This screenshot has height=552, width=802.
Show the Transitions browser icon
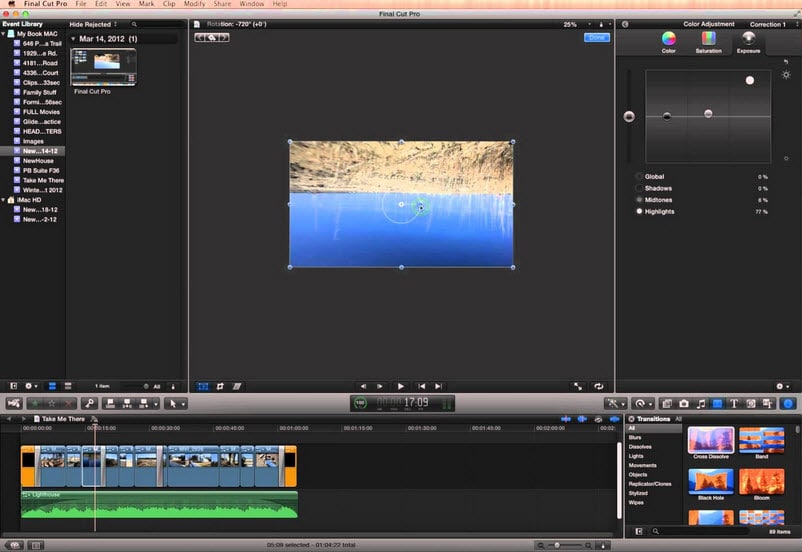tap(718, 404)
